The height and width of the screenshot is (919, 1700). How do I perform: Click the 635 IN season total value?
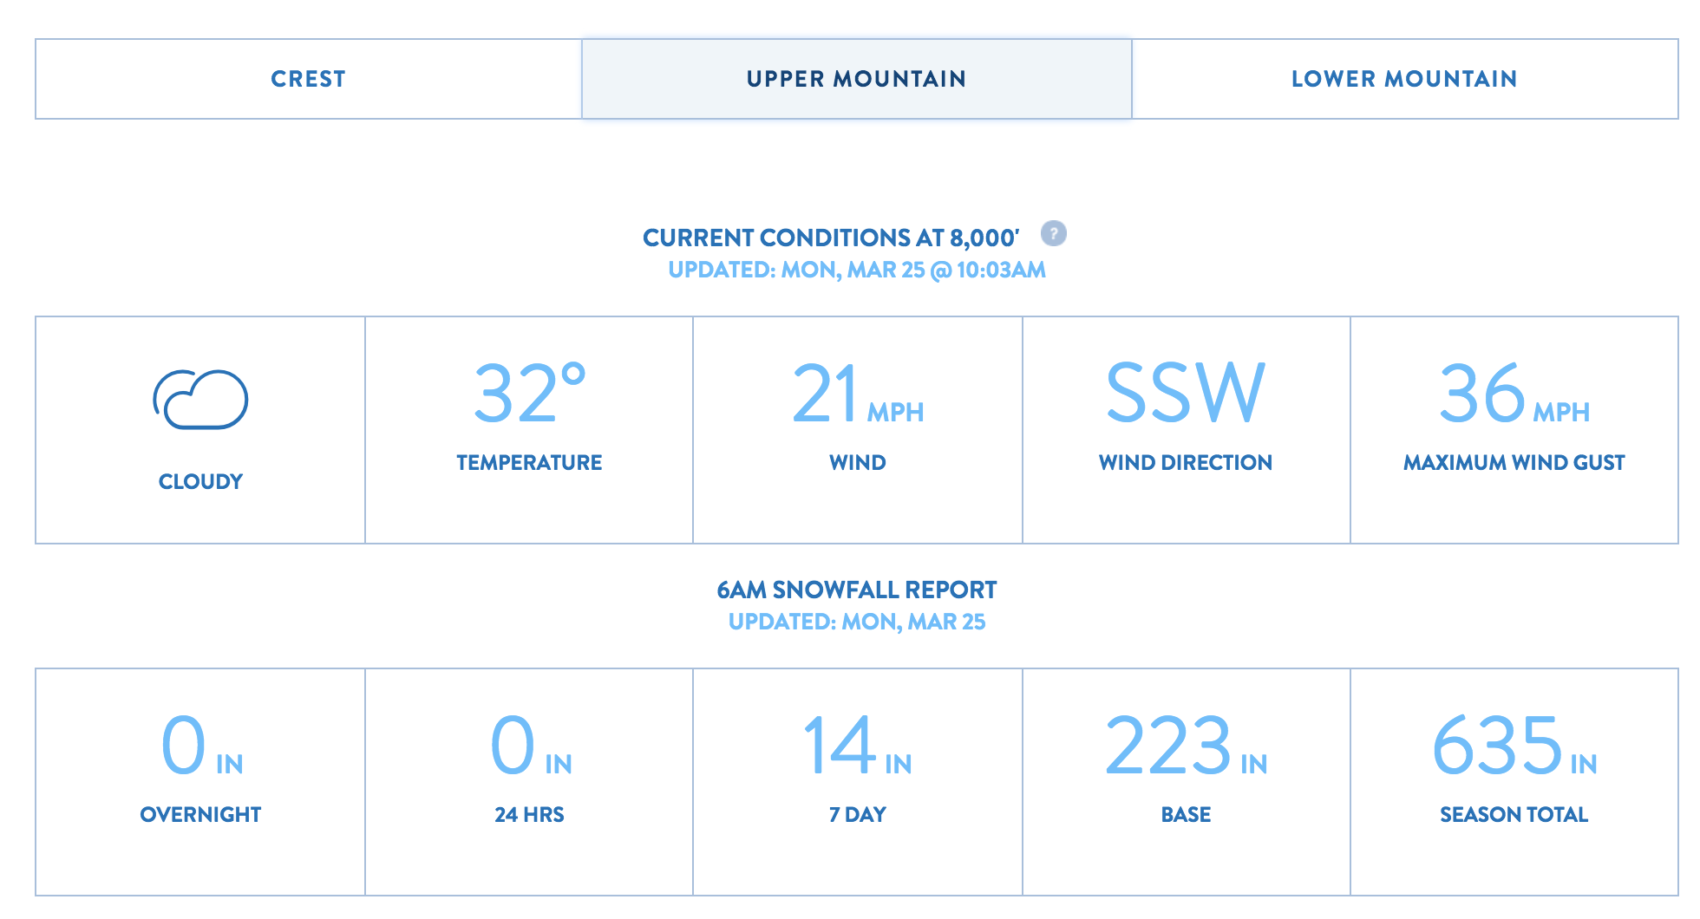point(1514,746)
